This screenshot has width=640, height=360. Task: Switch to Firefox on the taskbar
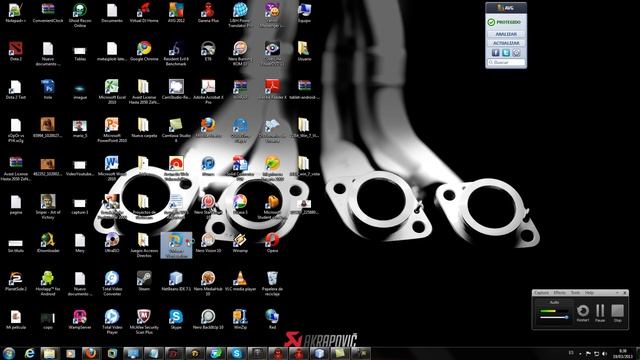(91, 353)
